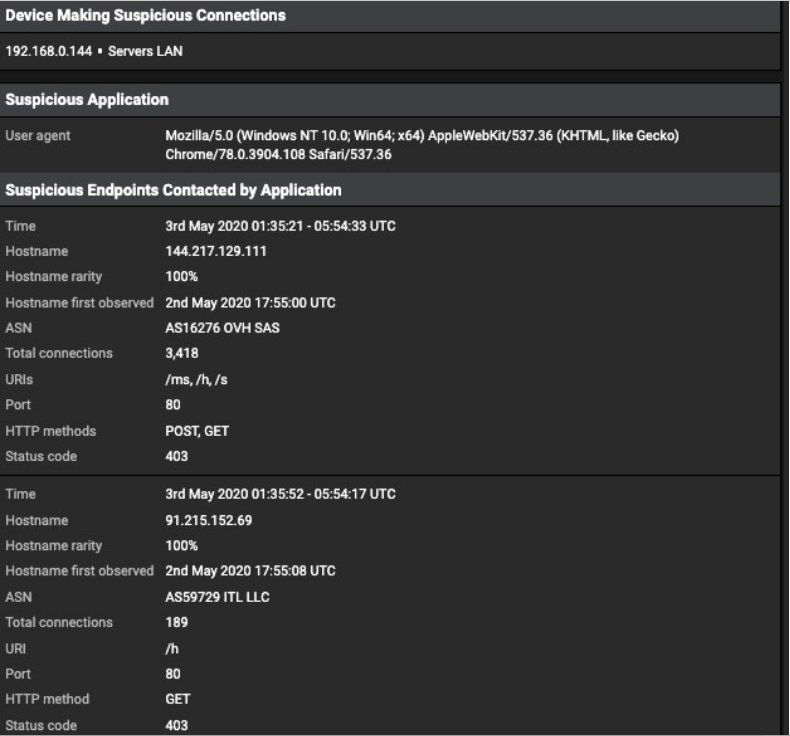Click the Suspicious Application section header
Image resolution: width=790 pixels, height=736 pixels.
click(87, 100)
